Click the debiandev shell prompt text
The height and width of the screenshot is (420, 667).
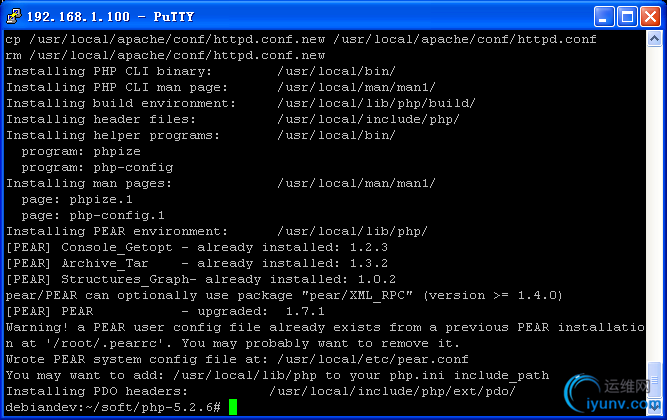[x=113, y=407]
